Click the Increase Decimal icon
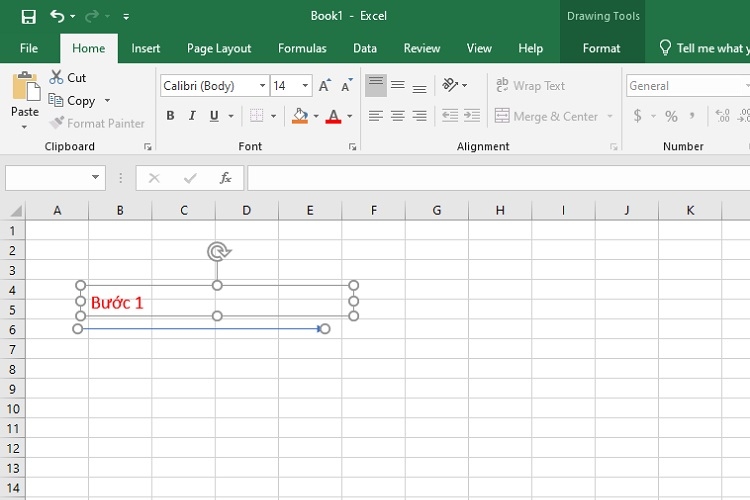This screenshot has height=500, width=750. (722, 116)
